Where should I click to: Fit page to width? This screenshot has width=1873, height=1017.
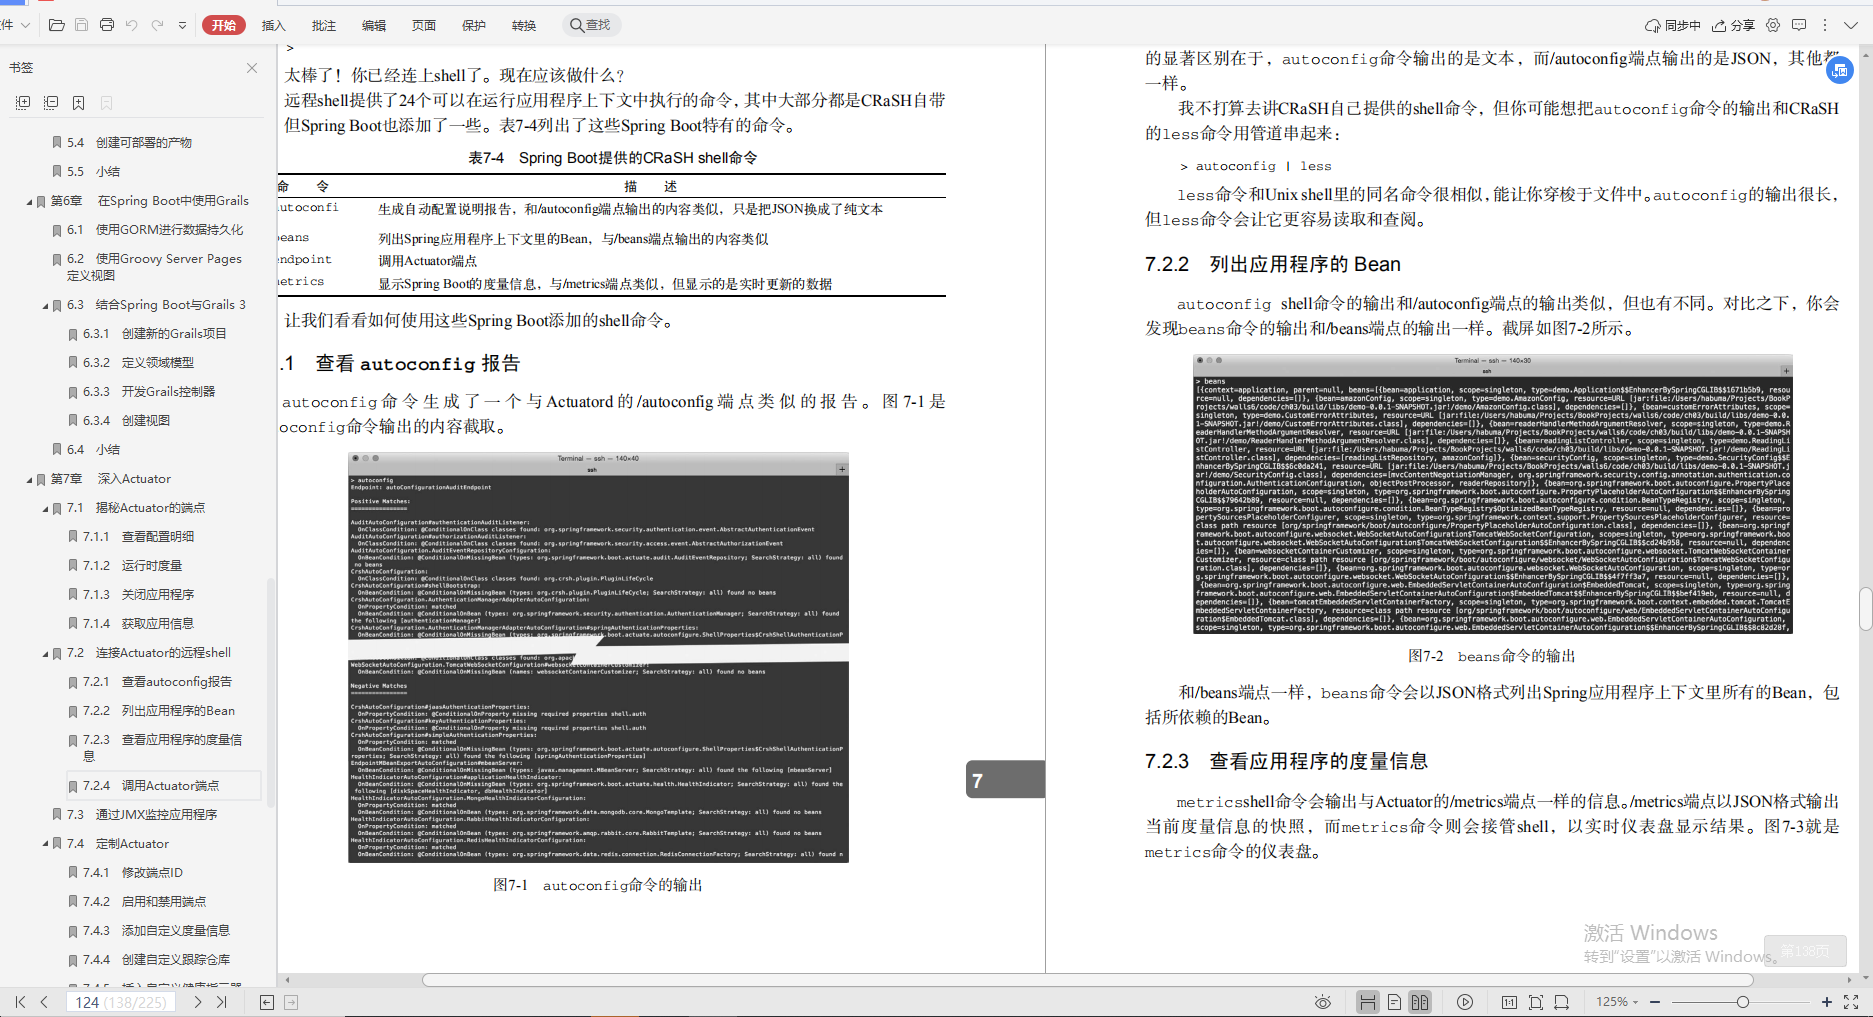coord(1562,1002)
